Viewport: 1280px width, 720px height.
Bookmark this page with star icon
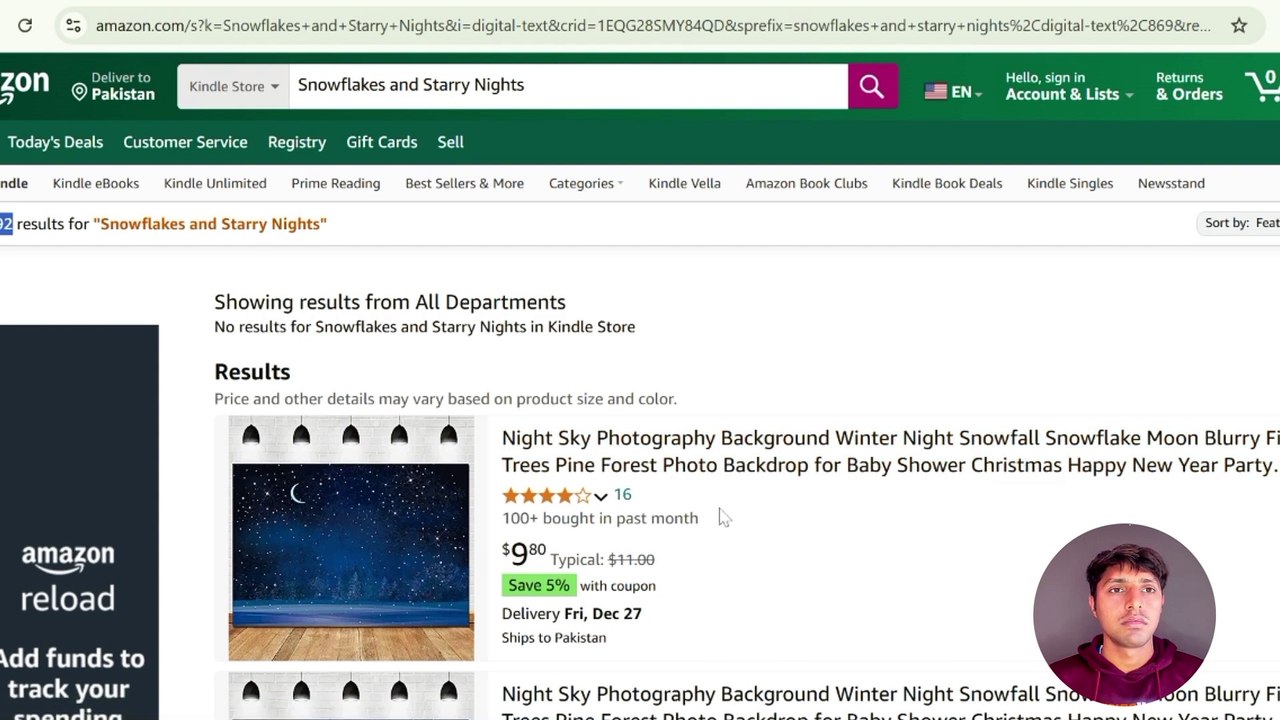(x=1239, y=25)
